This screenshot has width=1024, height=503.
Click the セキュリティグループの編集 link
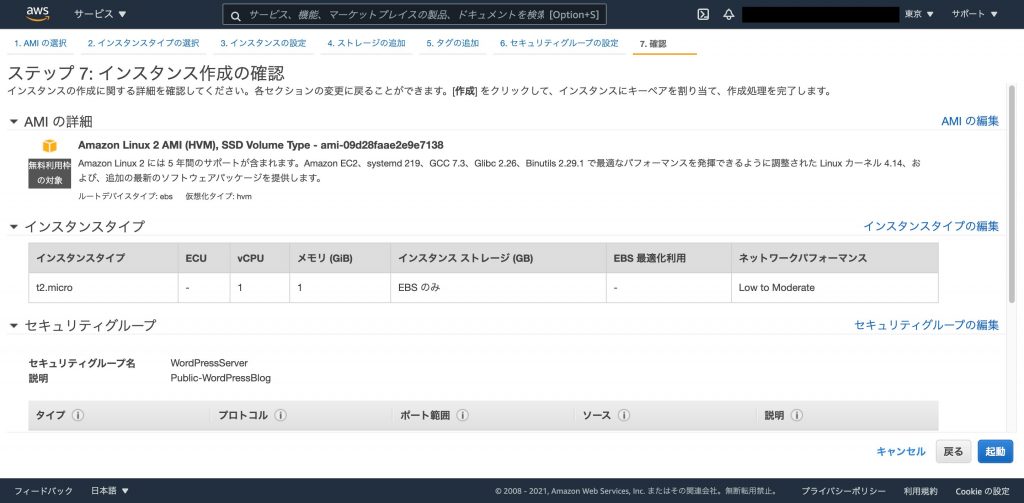927,325
